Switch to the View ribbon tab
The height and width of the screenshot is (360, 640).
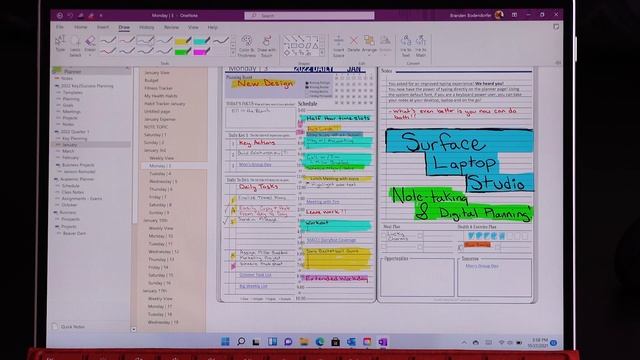pyautogui.click(x=193, y=27)
